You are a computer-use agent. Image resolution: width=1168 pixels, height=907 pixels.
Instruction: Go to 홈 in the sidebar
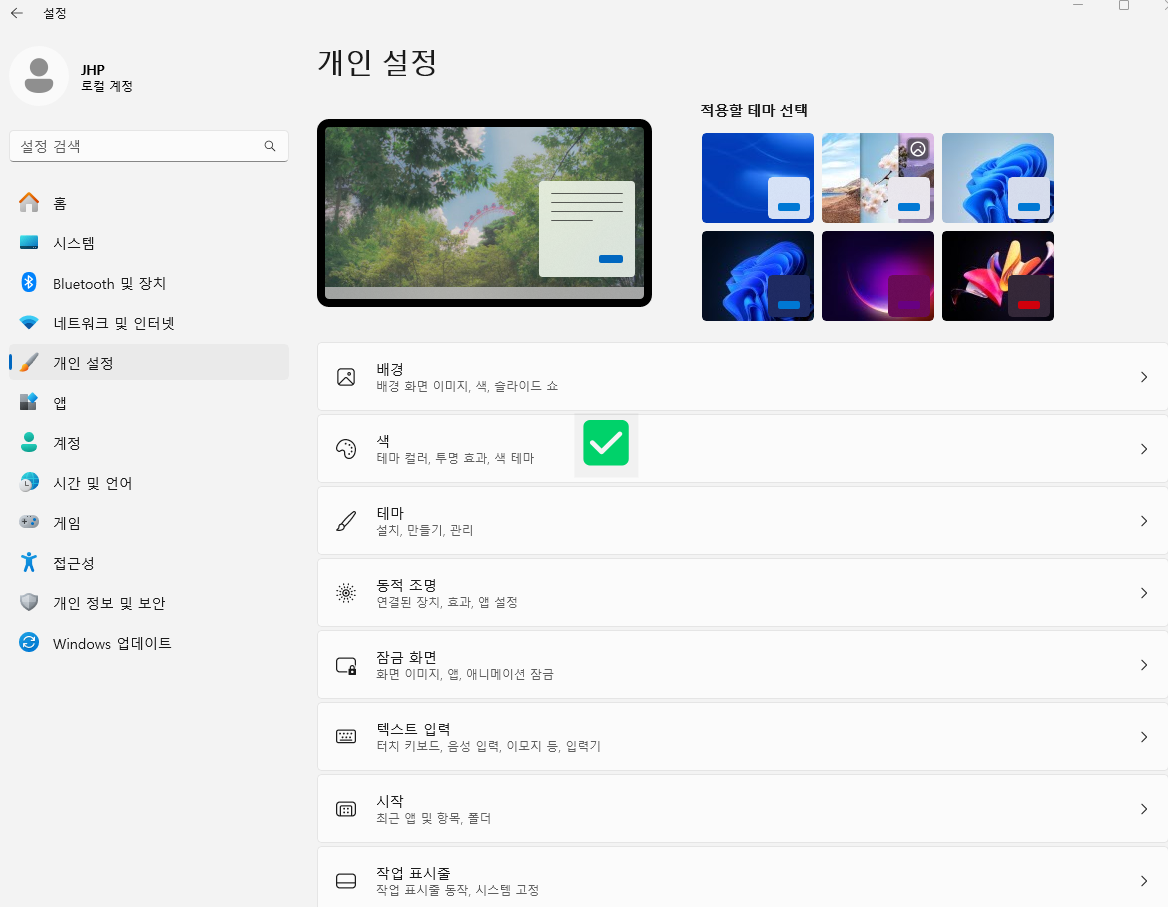click(149, 203)
